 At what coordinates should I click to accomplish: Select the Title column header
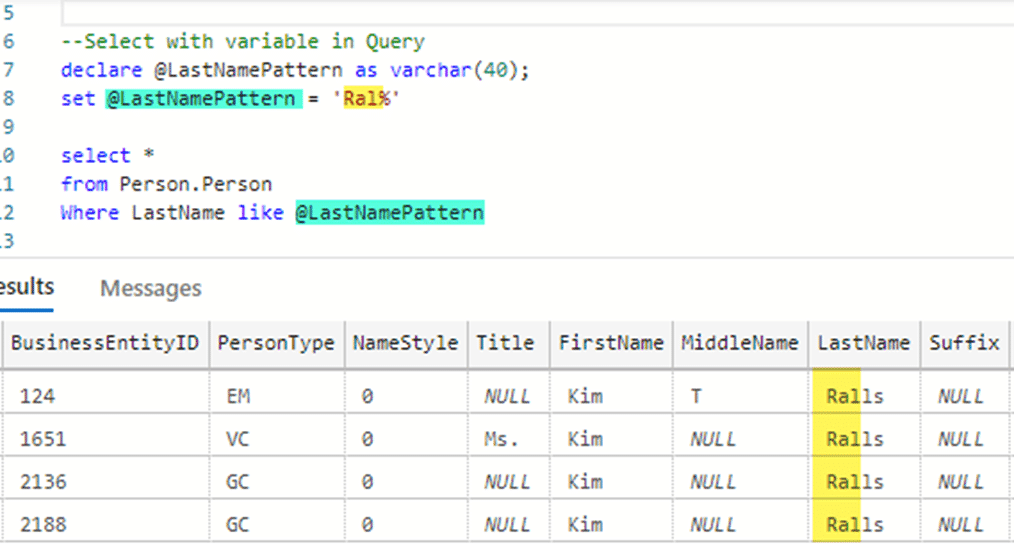[x=505, y=343]
